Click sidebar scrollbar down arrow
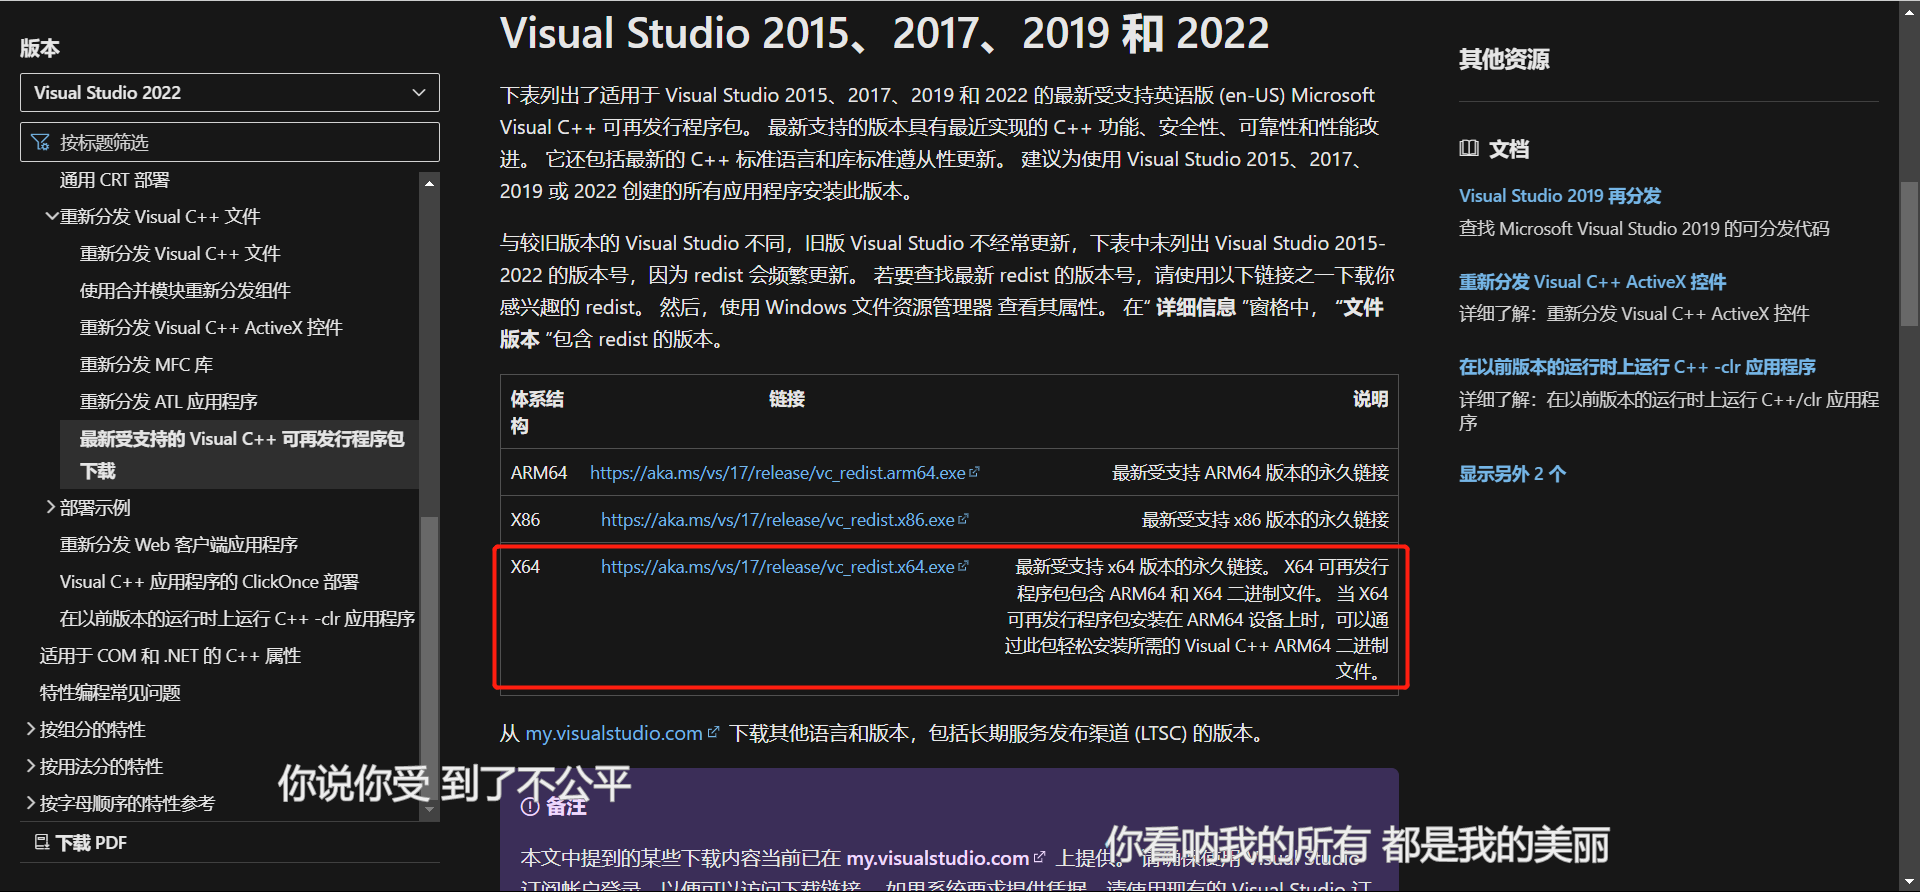 coord(429,810)
